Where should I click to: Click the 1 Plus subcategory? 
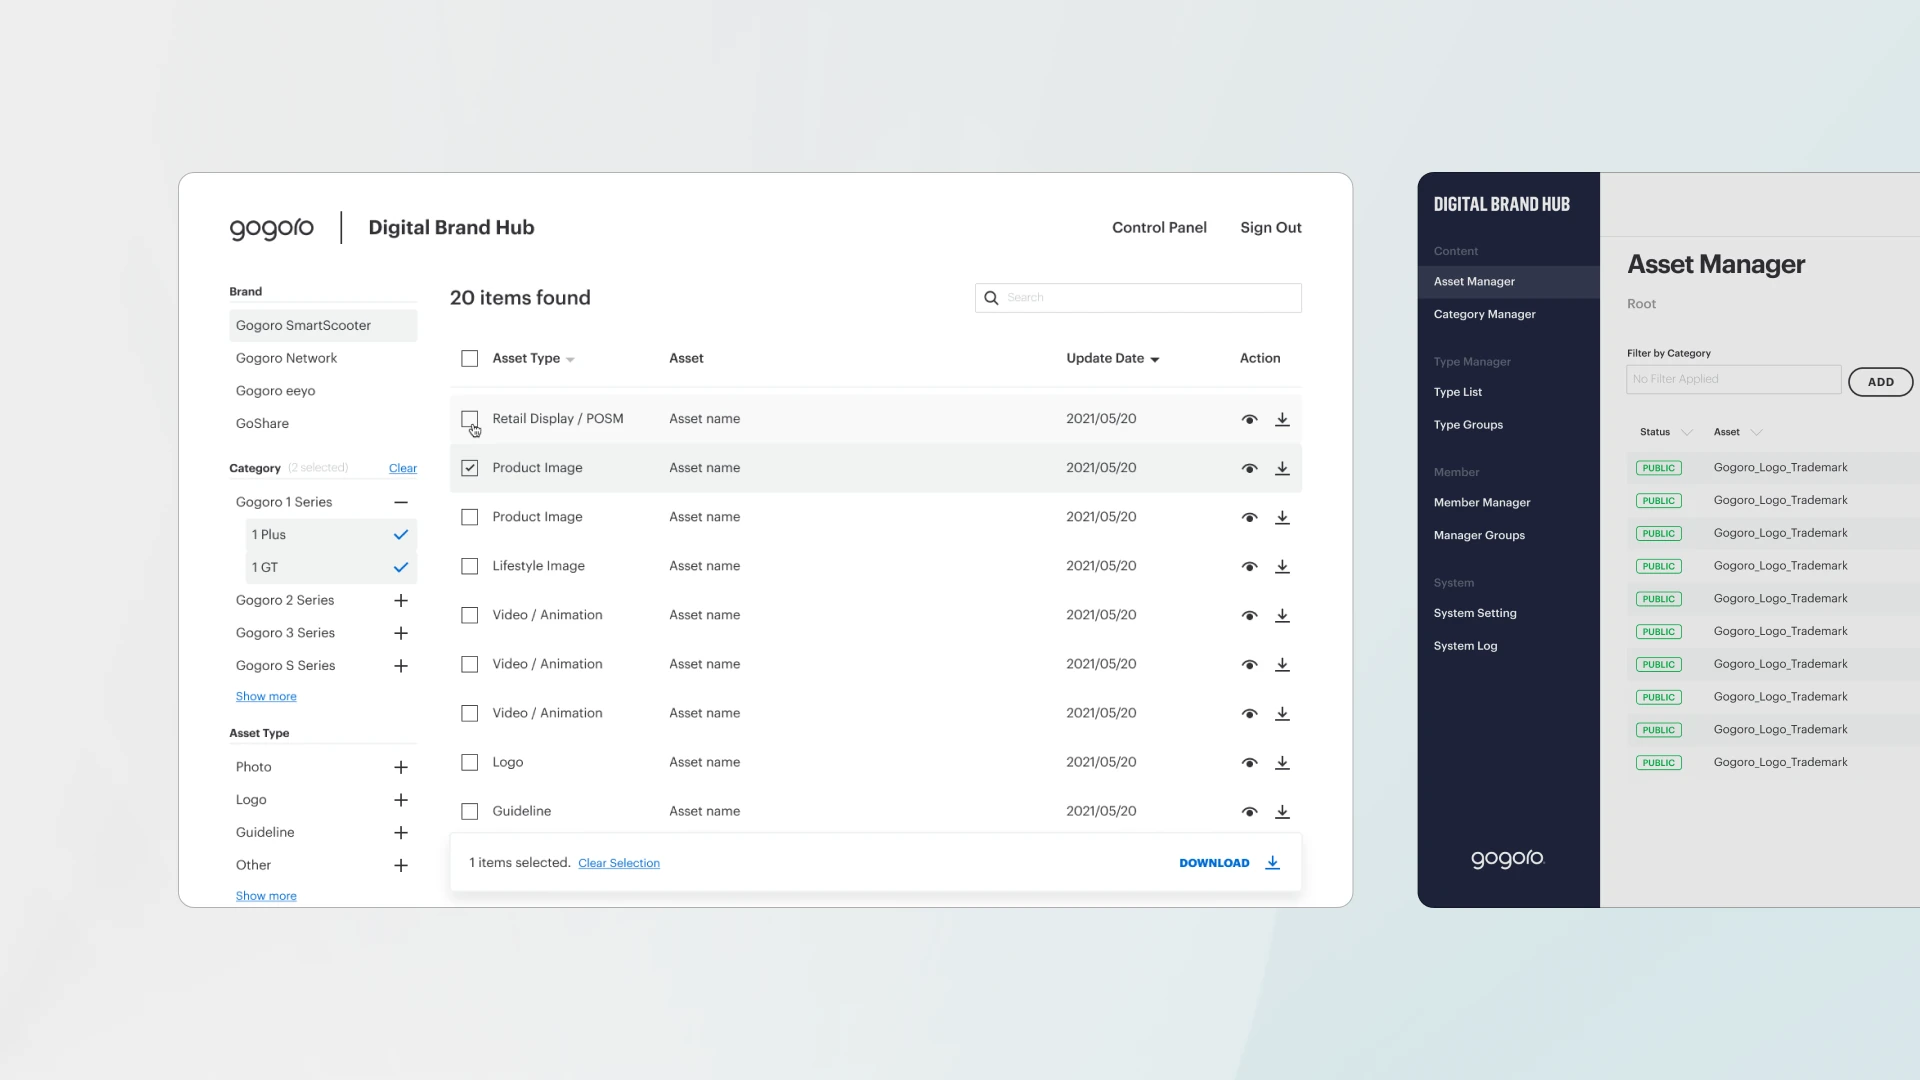331,535
